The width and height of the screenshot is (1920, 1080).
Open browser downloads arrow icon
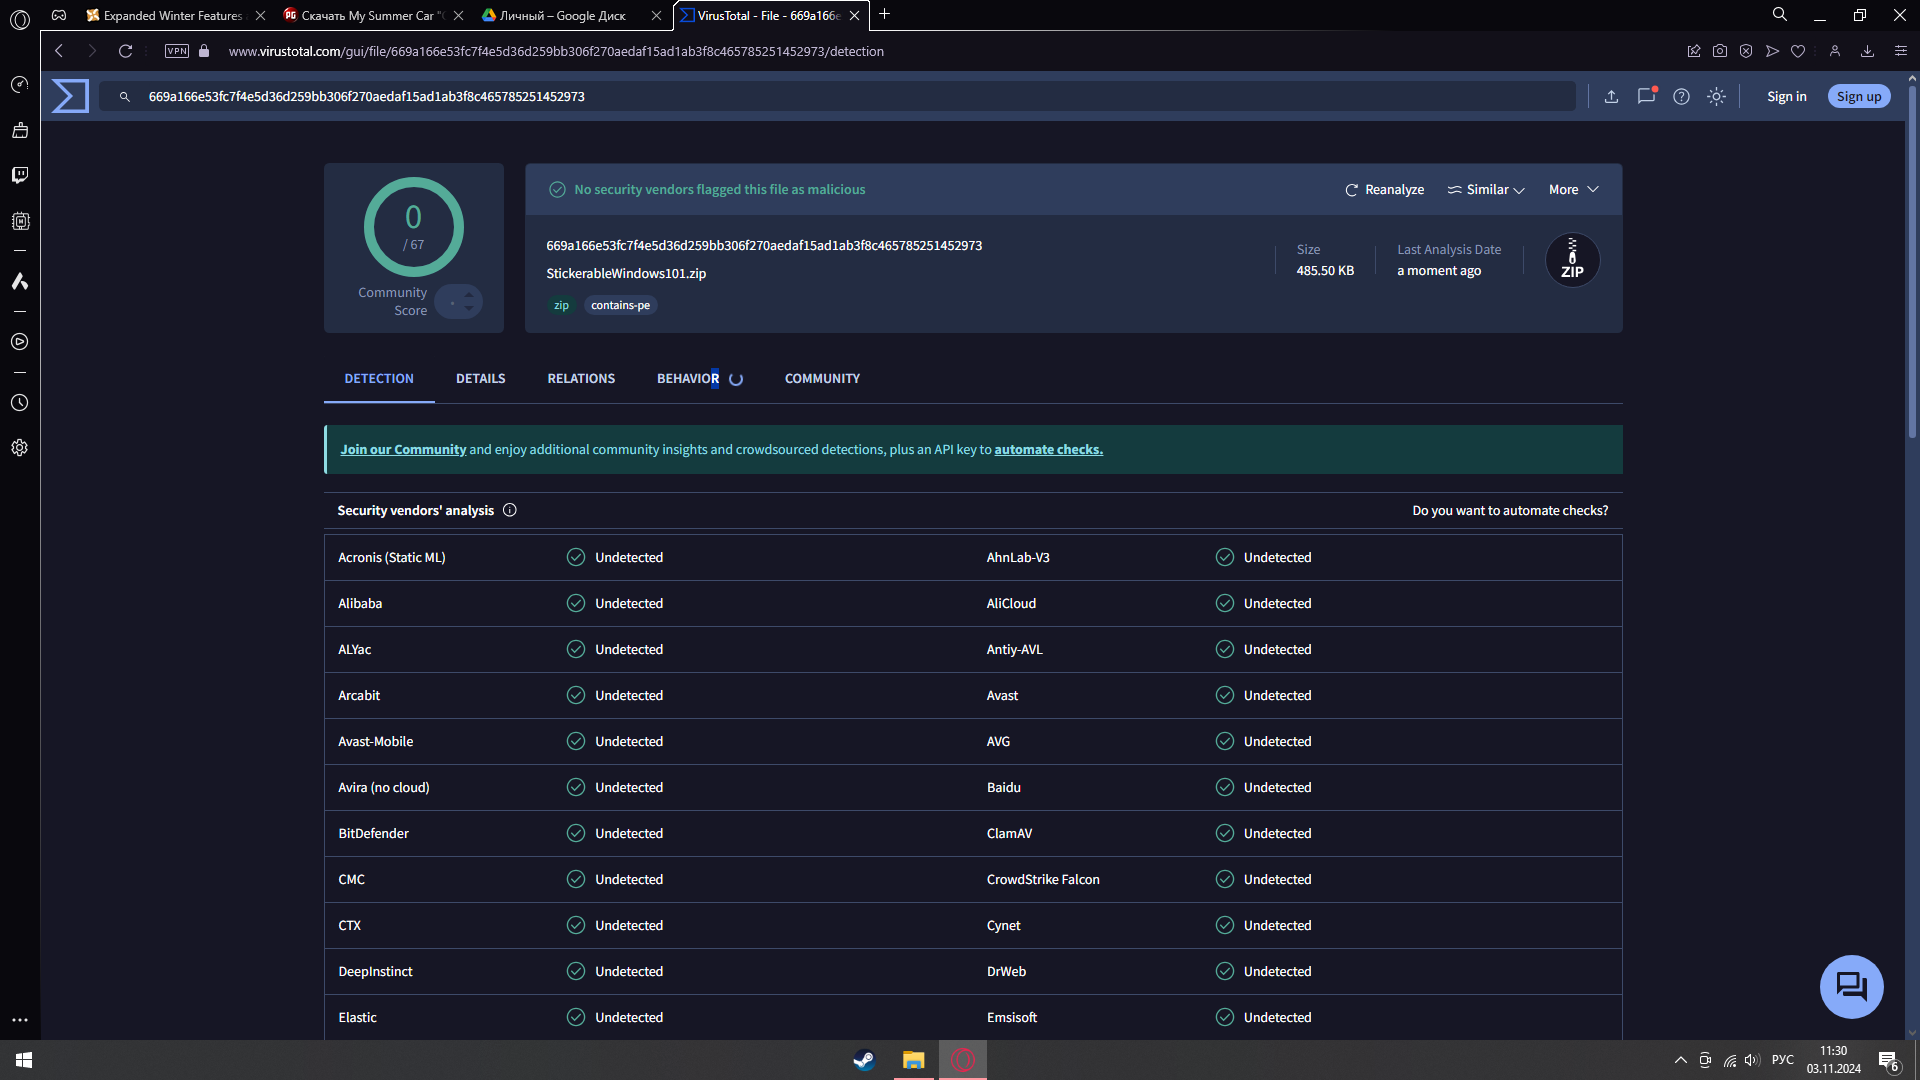pos(1867,51)
